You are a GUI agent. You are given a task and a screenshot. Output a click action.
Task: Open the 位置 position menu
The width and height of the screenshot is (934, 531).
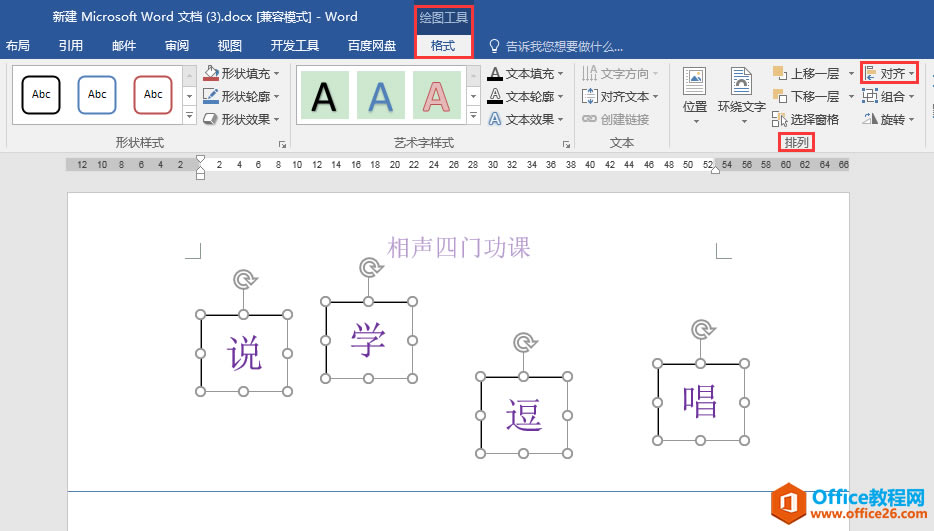click(695, 96)
